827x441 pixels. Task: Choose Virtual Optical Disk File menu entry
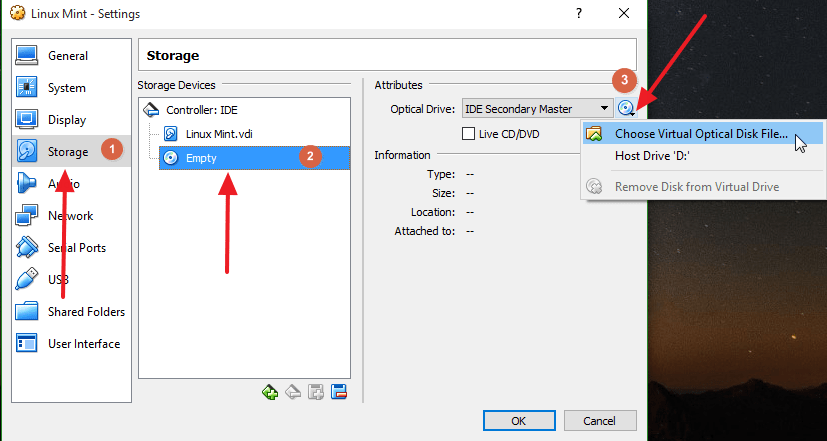tap(703, 134)
